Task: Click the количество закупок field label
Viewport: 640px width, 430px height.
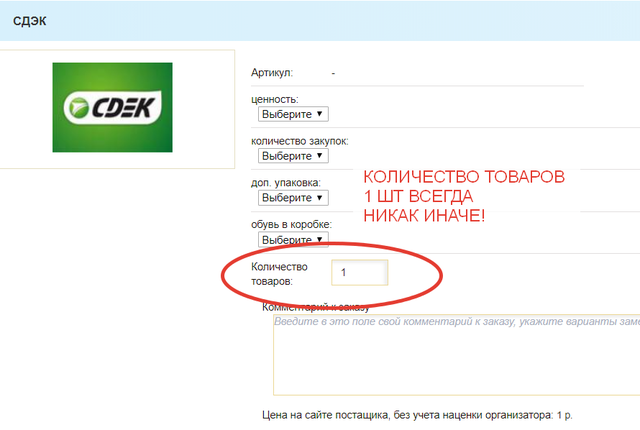Action: (299, 142)
